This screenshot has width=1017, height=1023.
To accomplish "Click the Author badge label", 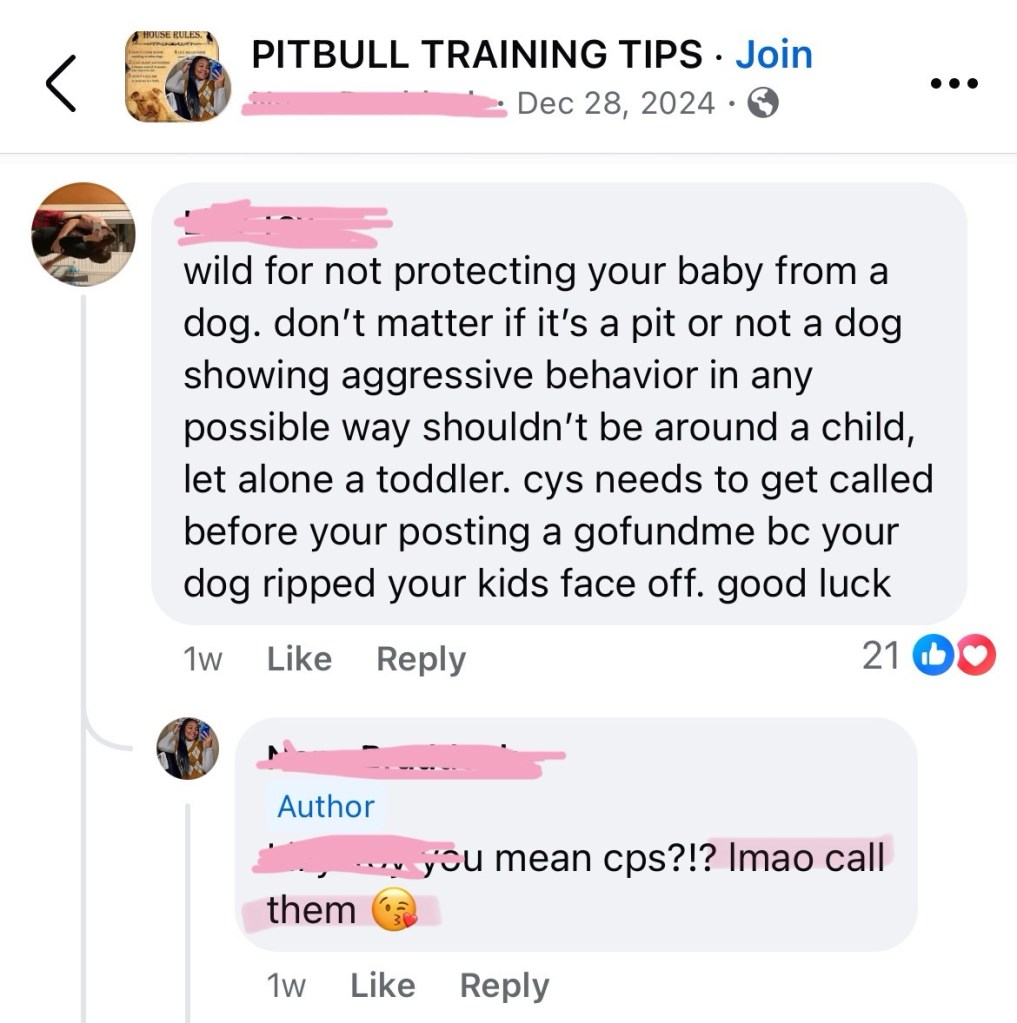I will pyautogui.click(x=326, y=807).
